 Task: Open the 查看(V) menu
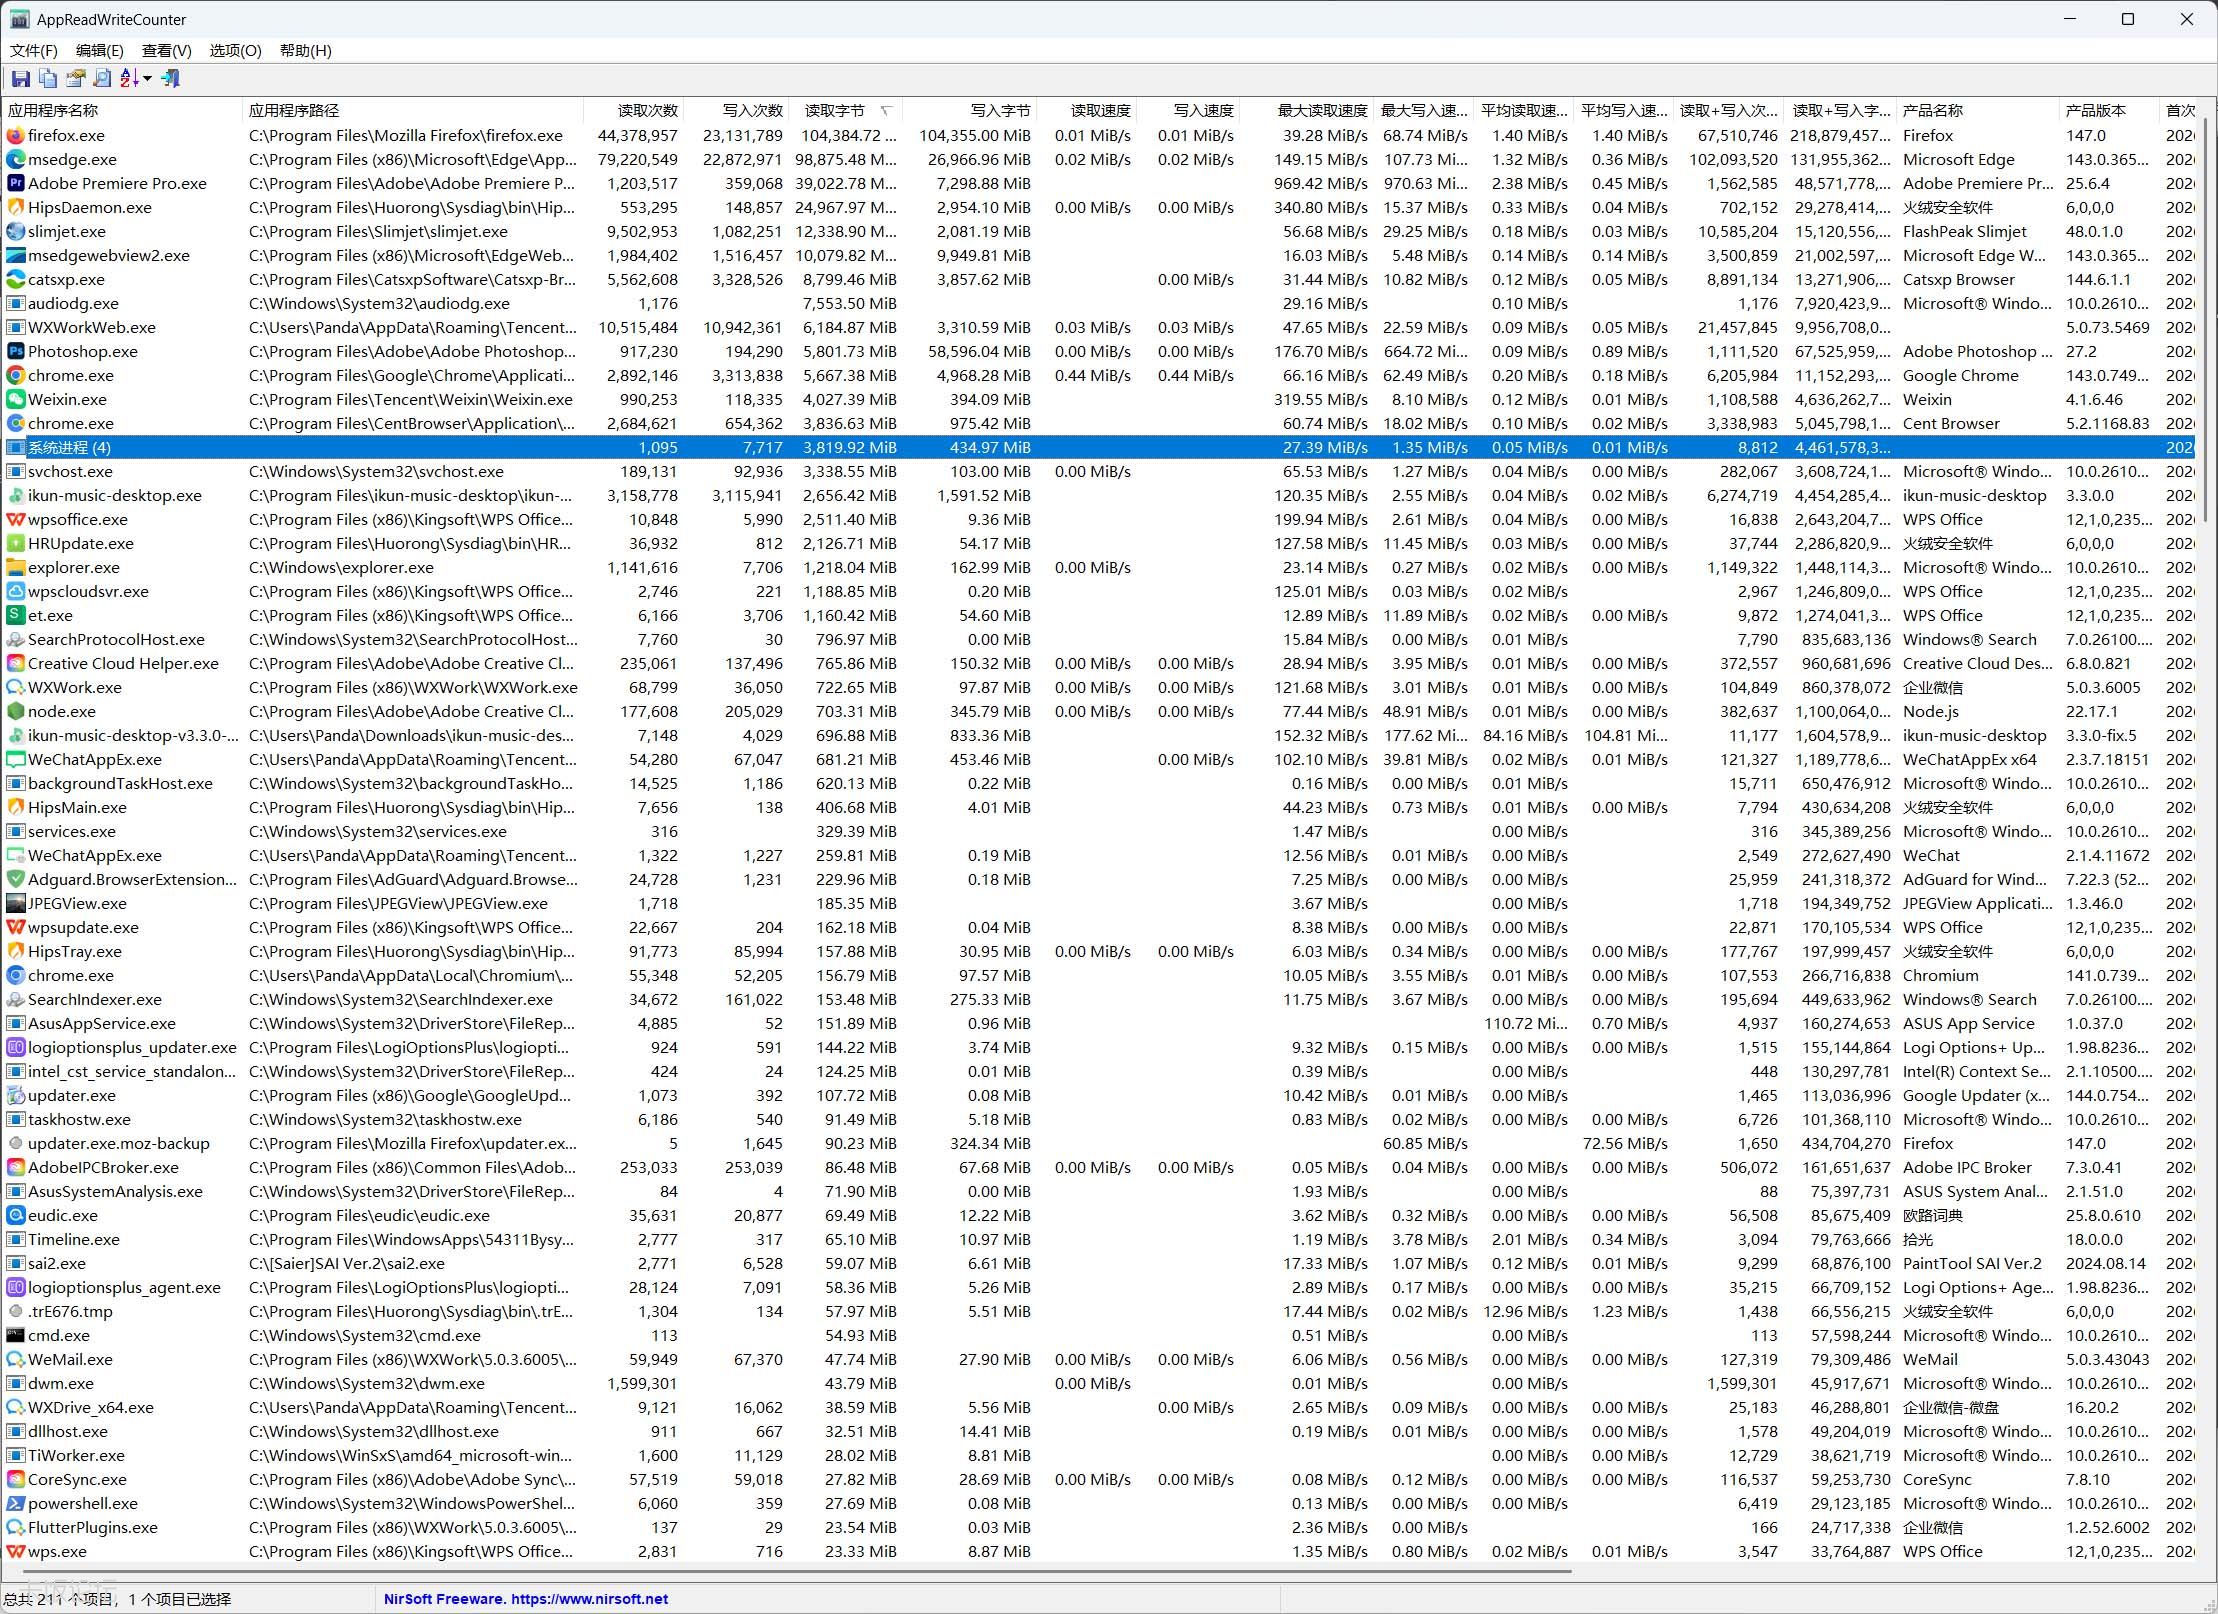[166, 51]
